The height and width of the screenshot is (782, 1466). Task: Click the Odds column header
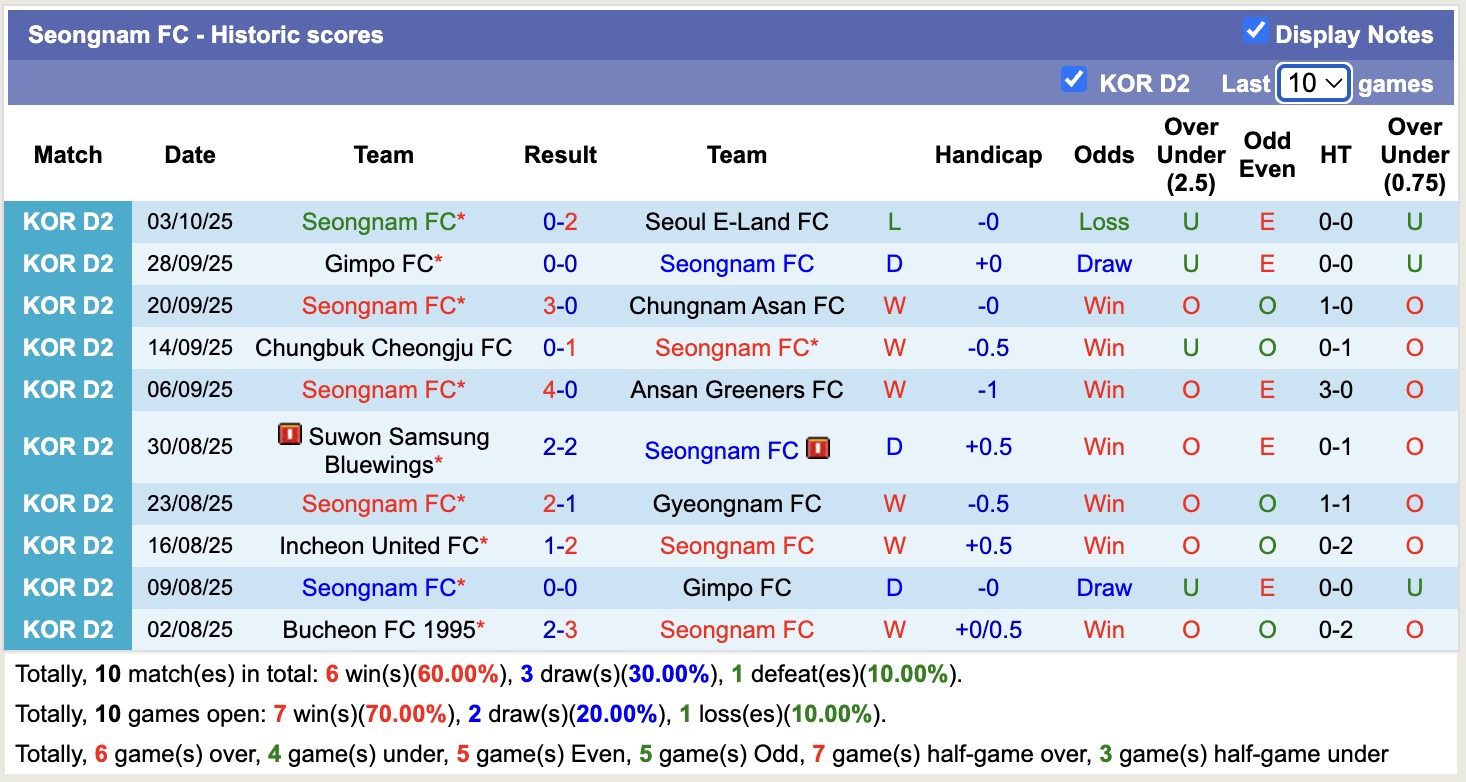pos(1103,155)
